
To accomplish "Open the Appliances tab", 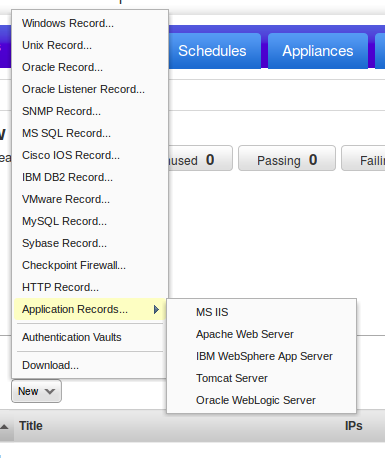I will pos(318,51).
